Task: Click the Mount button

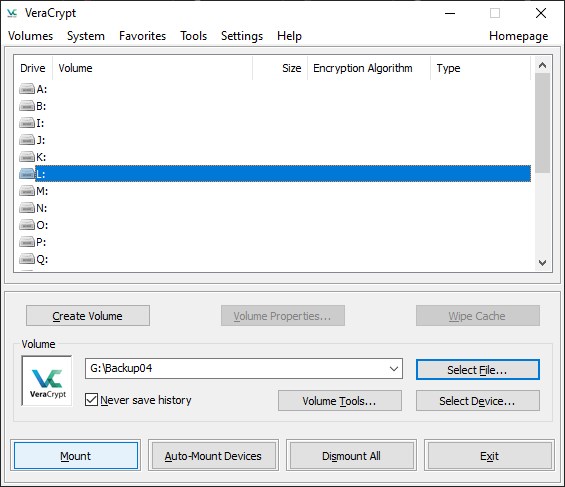Action: pos(76,456)
